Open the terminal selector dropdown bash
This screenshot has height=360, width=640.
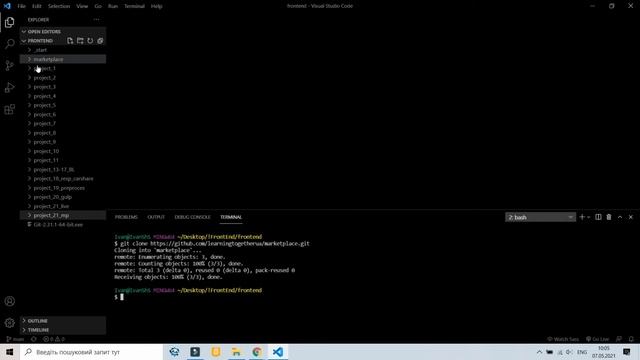[540, 217]
